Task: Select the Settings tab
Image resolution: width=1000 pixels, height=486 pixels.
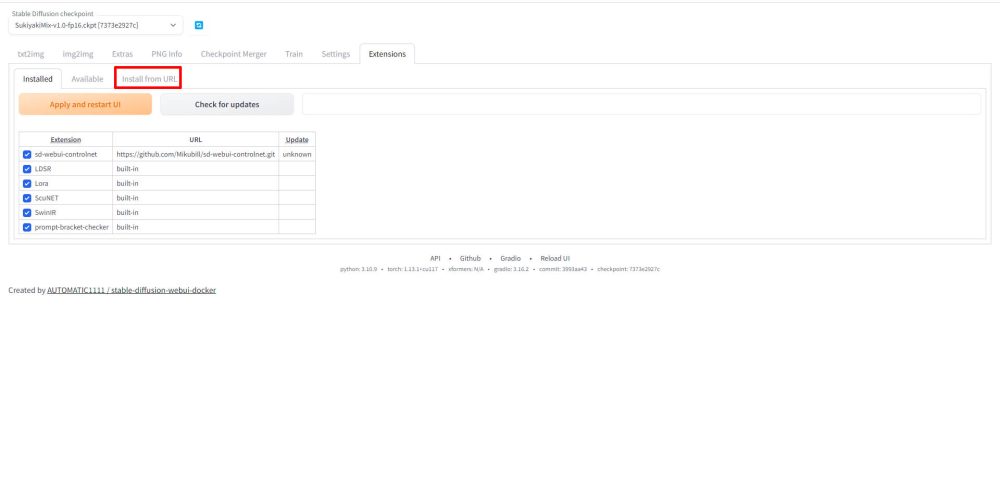Action: coord(335,54)
